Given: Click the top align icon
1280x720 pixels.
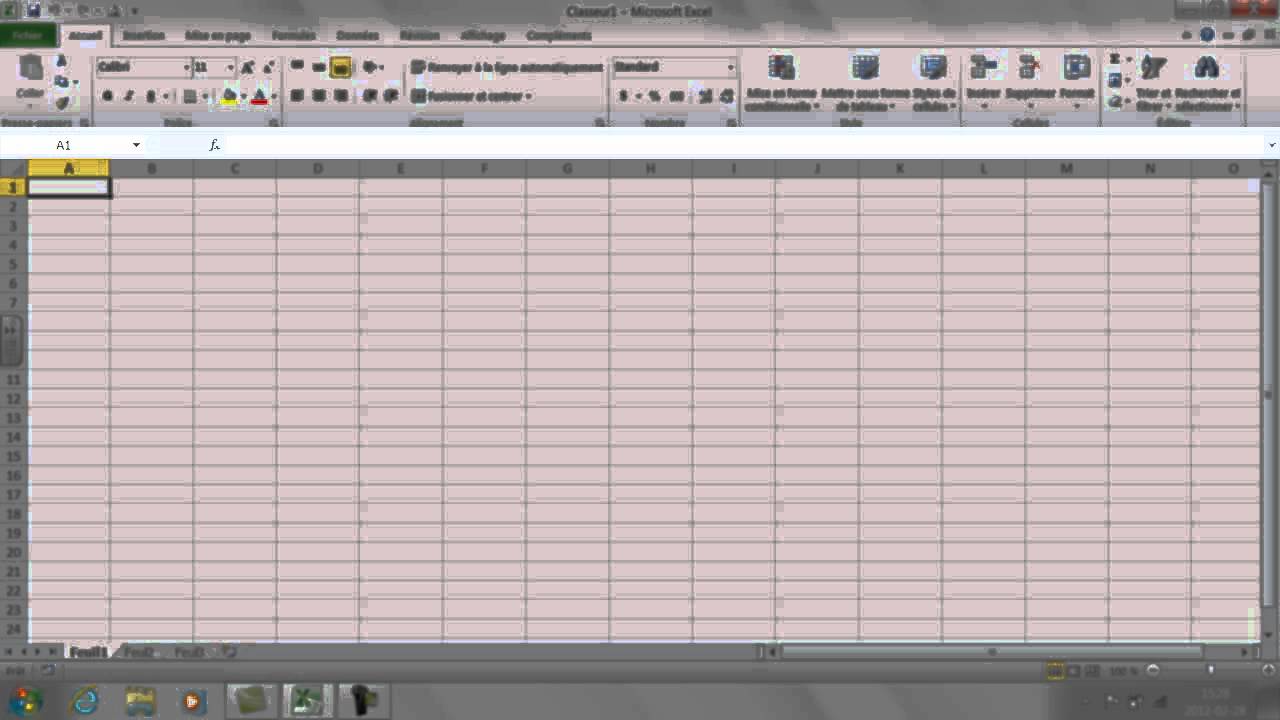Looking at the screenshot, I should pos(297,67).
